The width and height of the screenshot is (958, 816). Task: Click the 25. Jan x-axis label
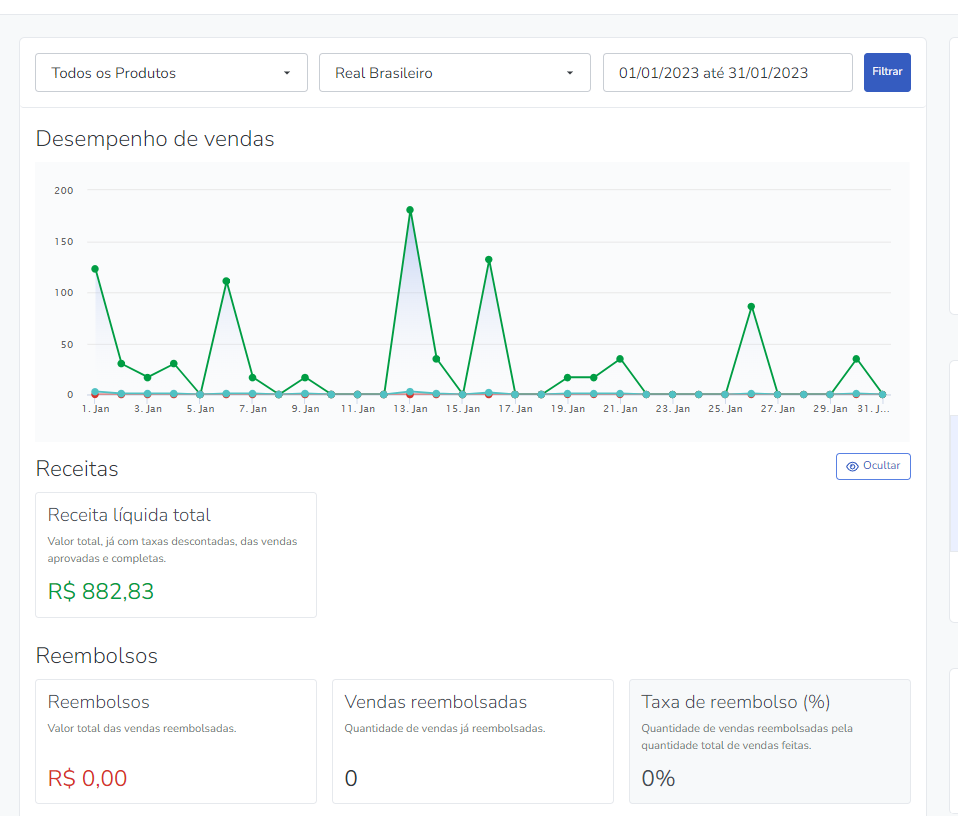click(x=725, y=409)
